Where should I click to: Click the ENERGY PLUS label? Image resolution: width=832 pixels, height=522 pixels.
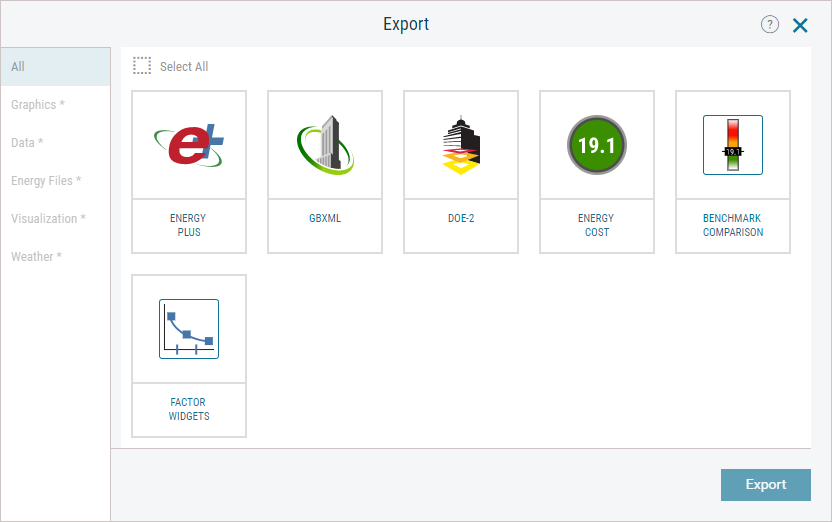188,225
